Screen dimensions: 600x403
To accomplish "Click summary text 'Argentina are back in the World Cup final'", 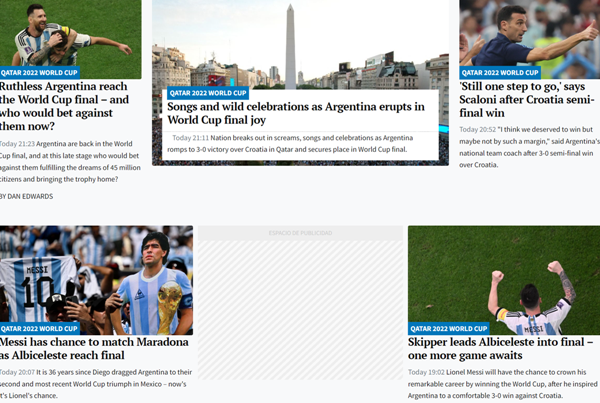I will click(70, 161).
